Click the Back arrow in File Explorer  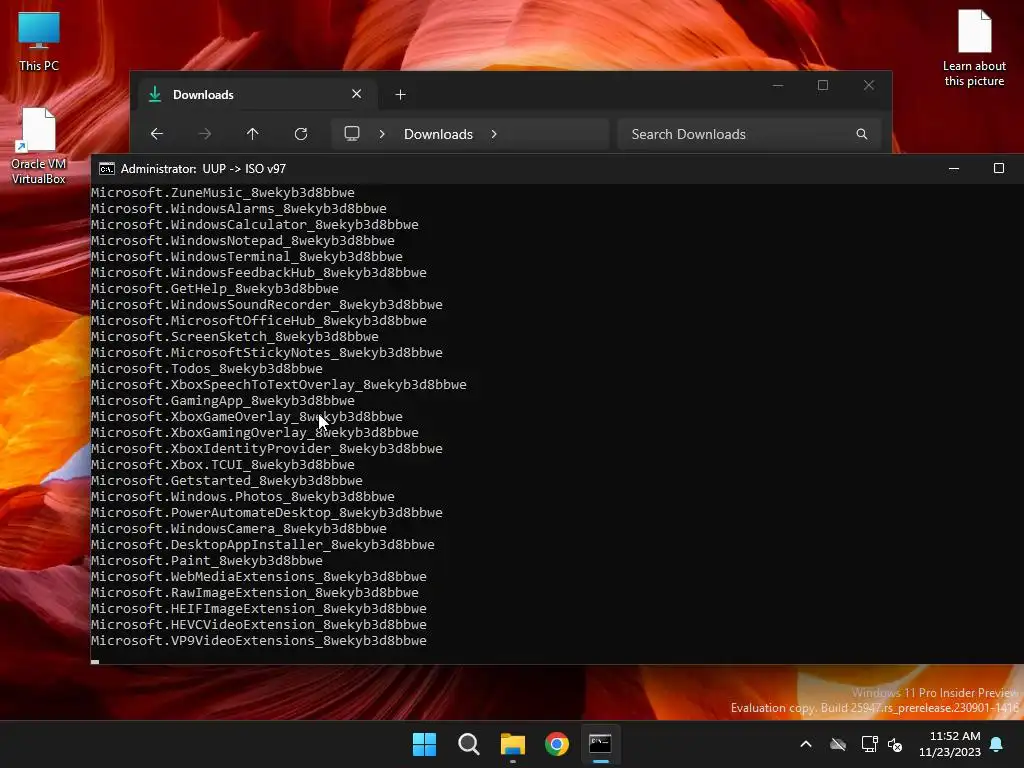pyautogui.click(x=157, y=134)
